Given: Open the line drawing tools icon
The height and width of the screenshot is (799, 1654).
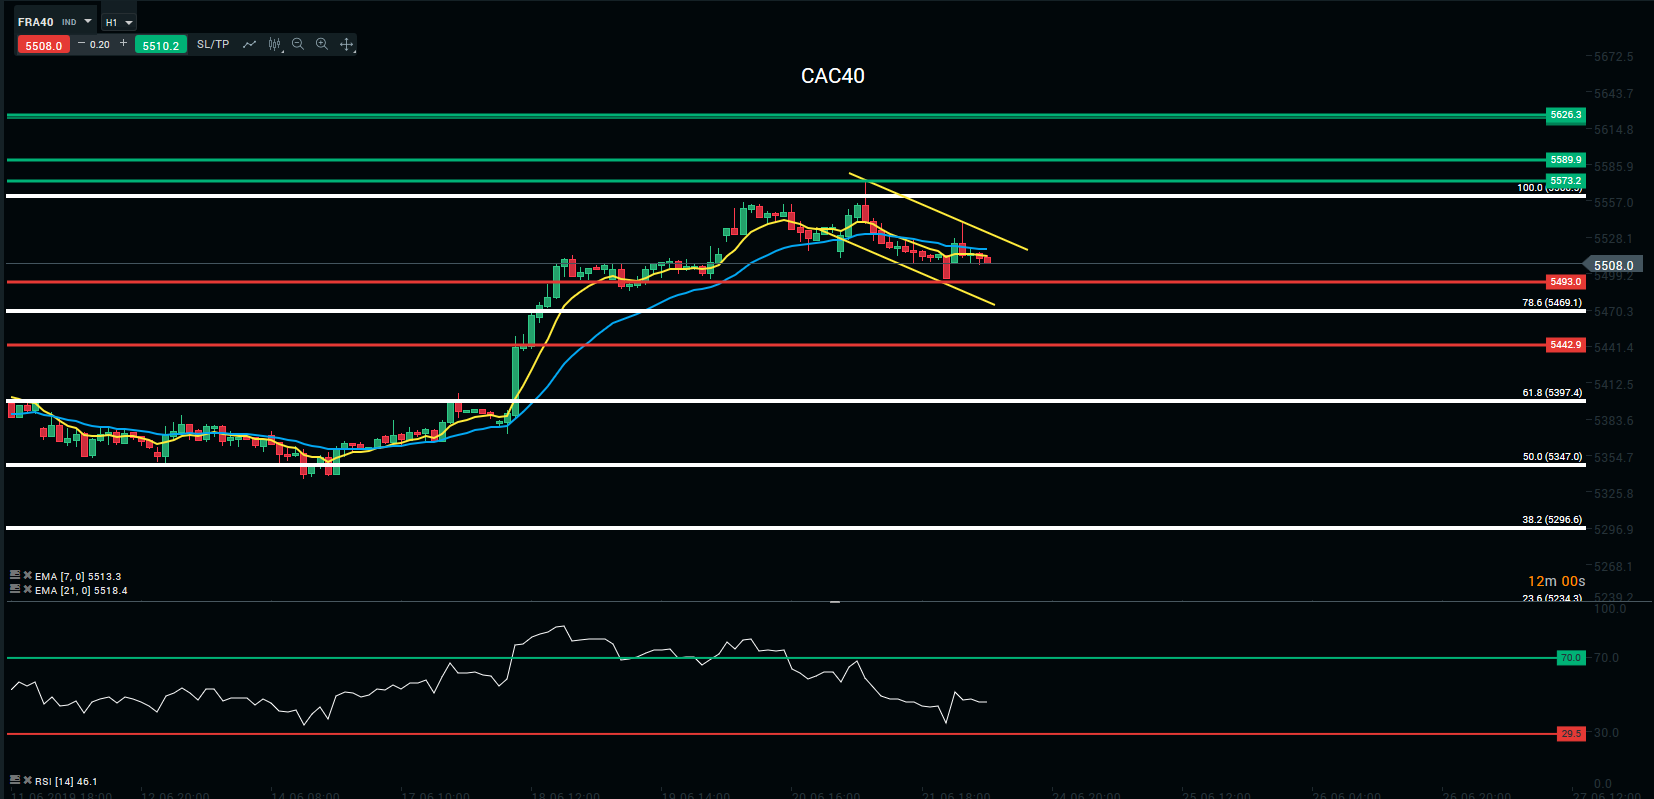Looking at the screenshot, I should click(249, 44).
